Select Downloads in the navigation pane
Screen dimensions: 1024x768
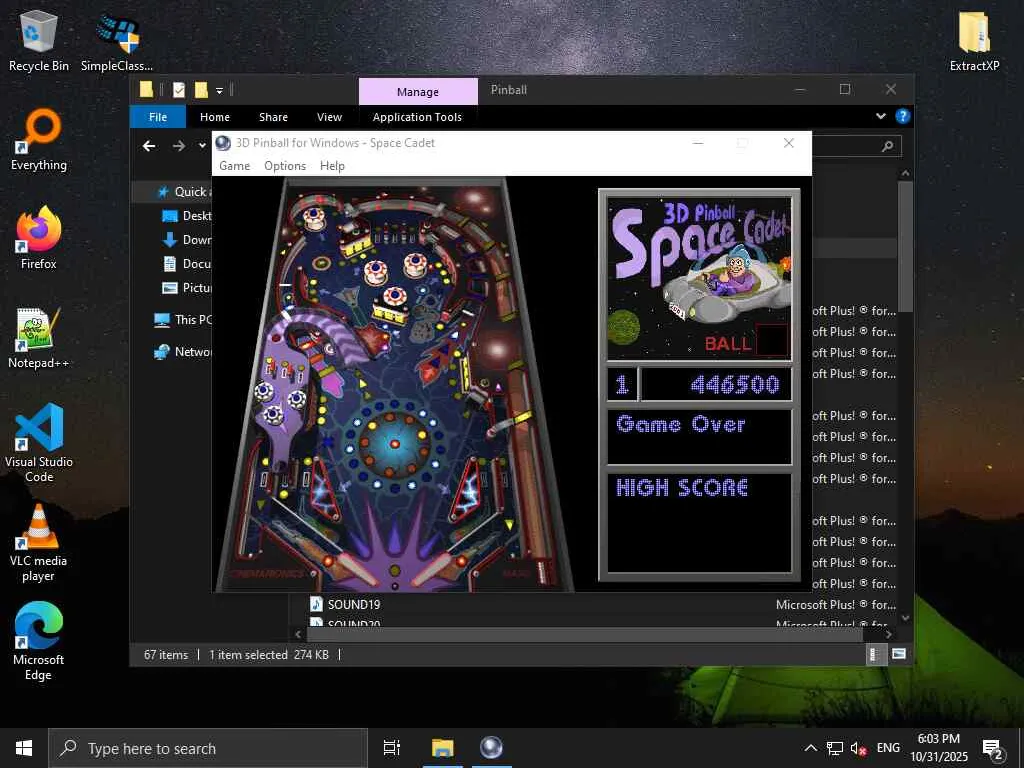coord(186,240)
